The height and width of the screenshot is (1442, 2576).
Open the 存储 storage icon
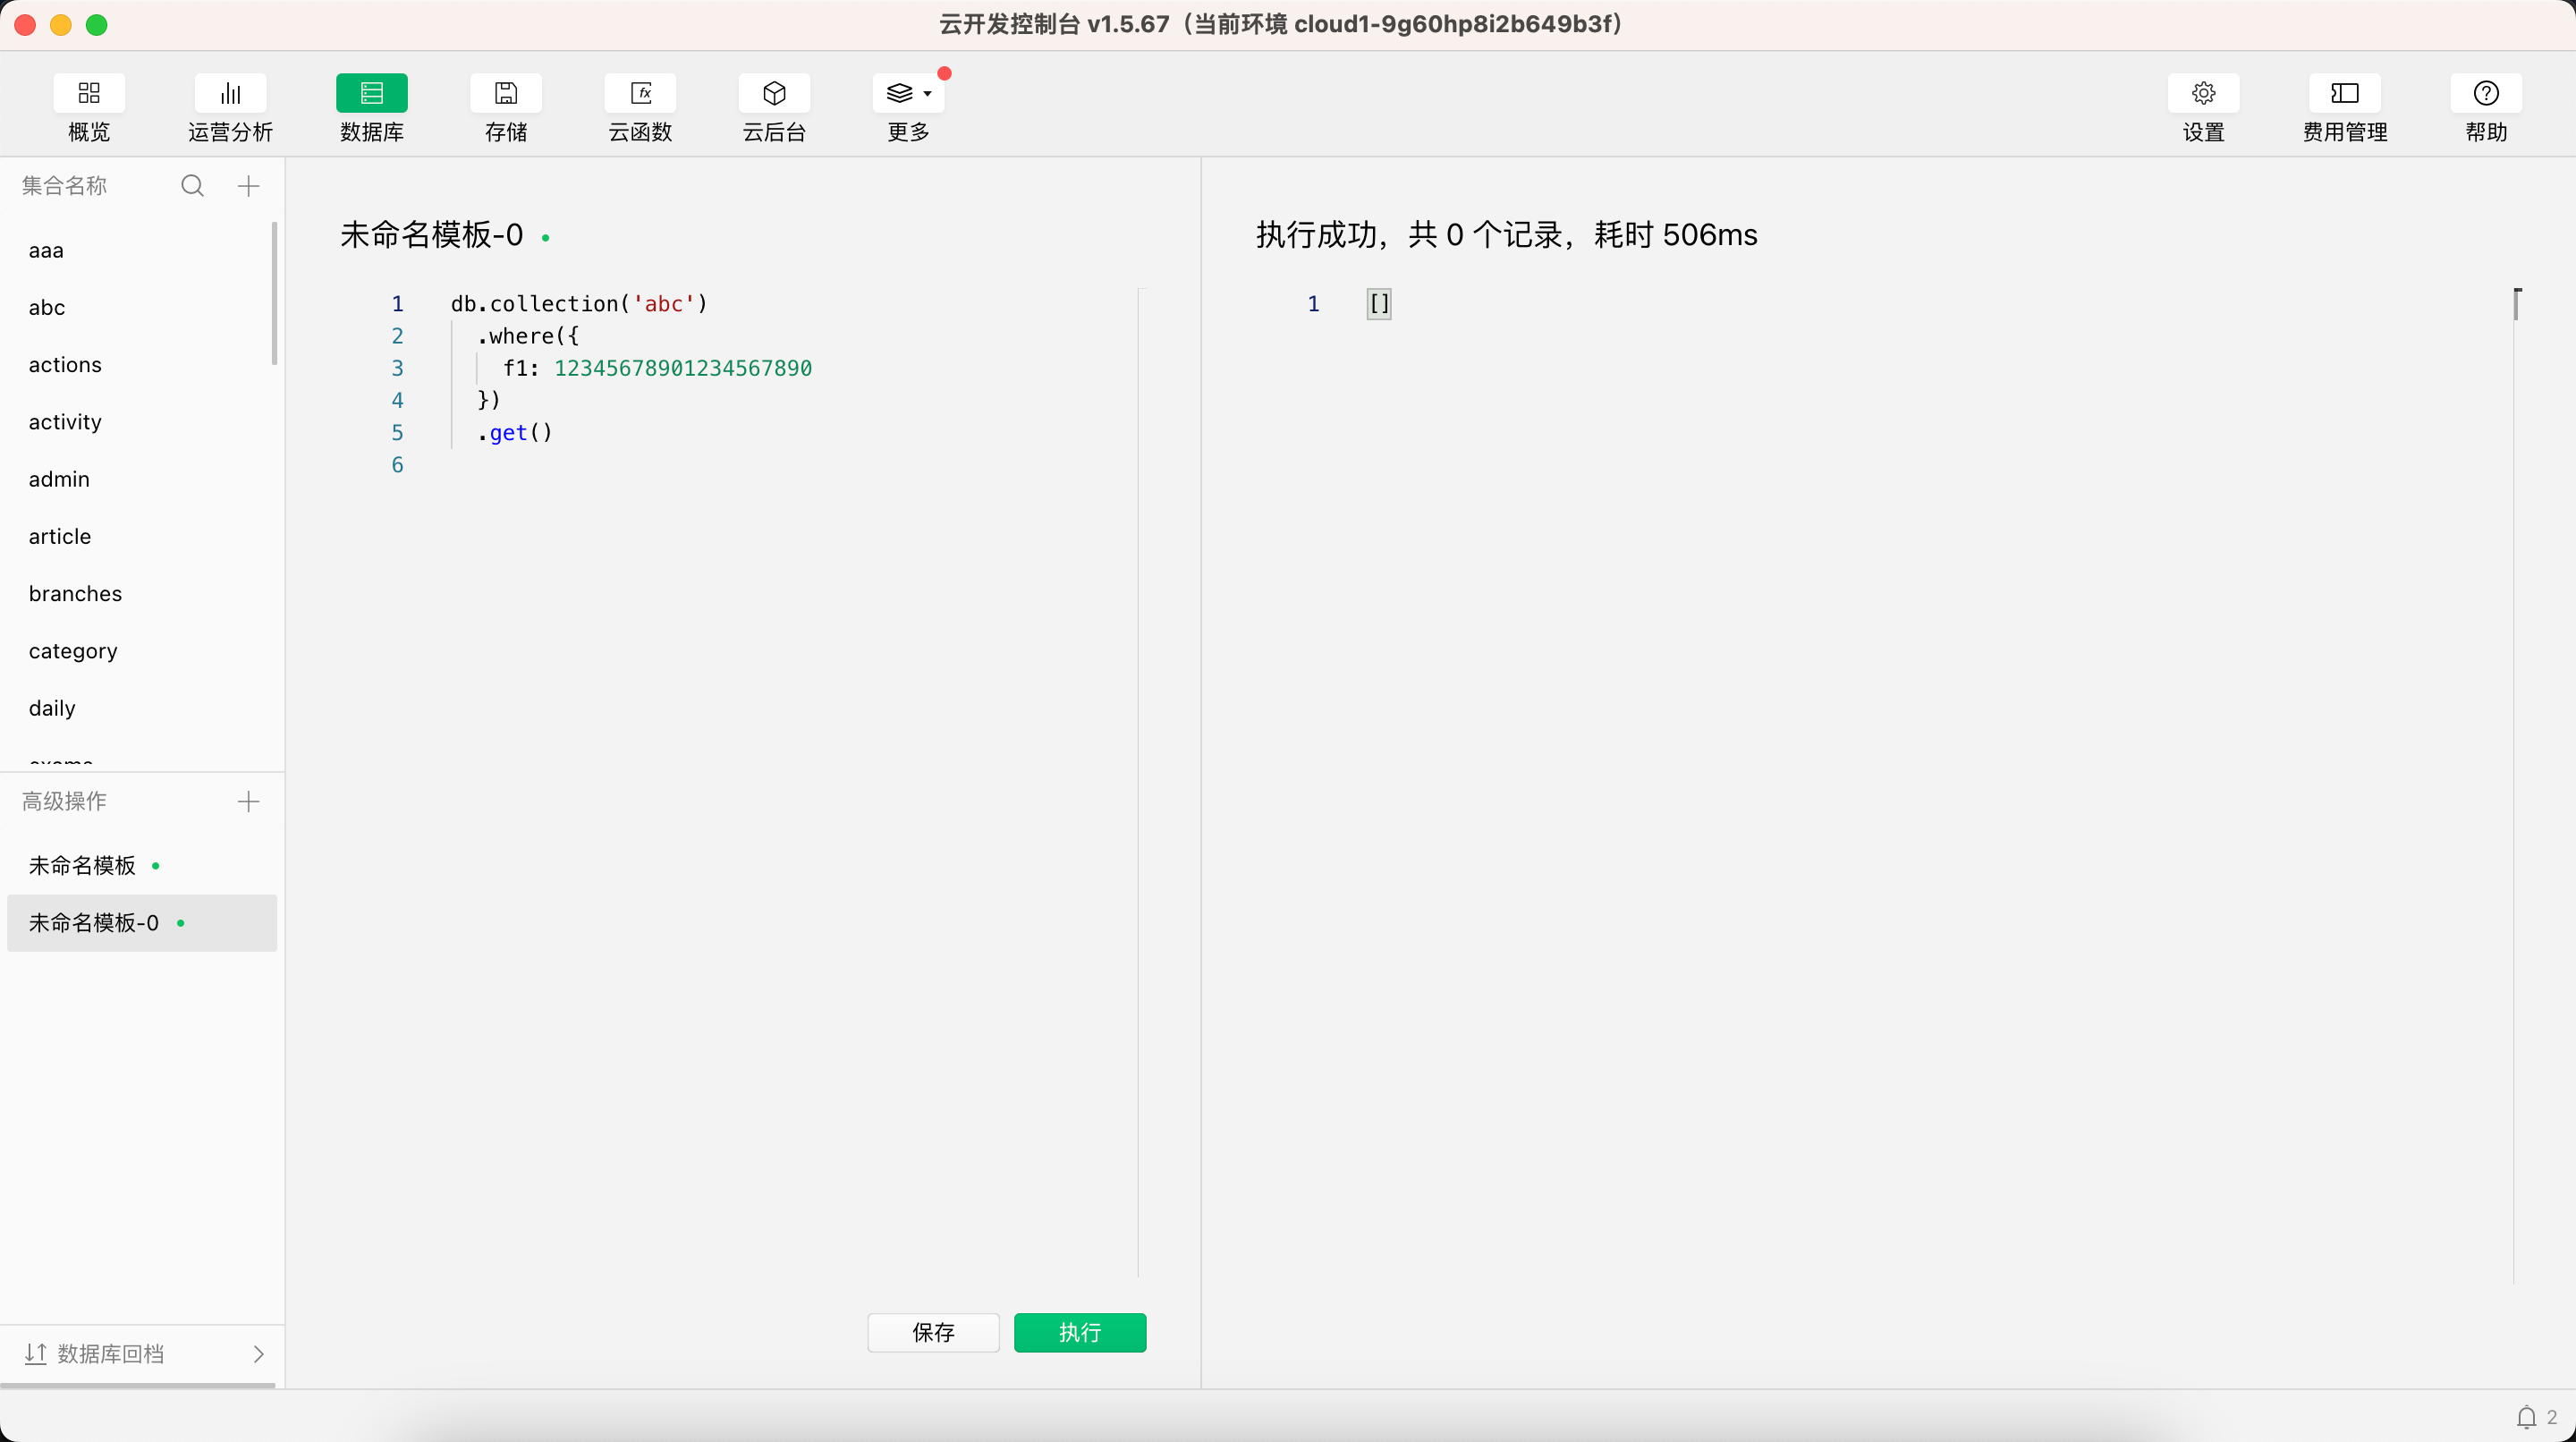(506, 93)
